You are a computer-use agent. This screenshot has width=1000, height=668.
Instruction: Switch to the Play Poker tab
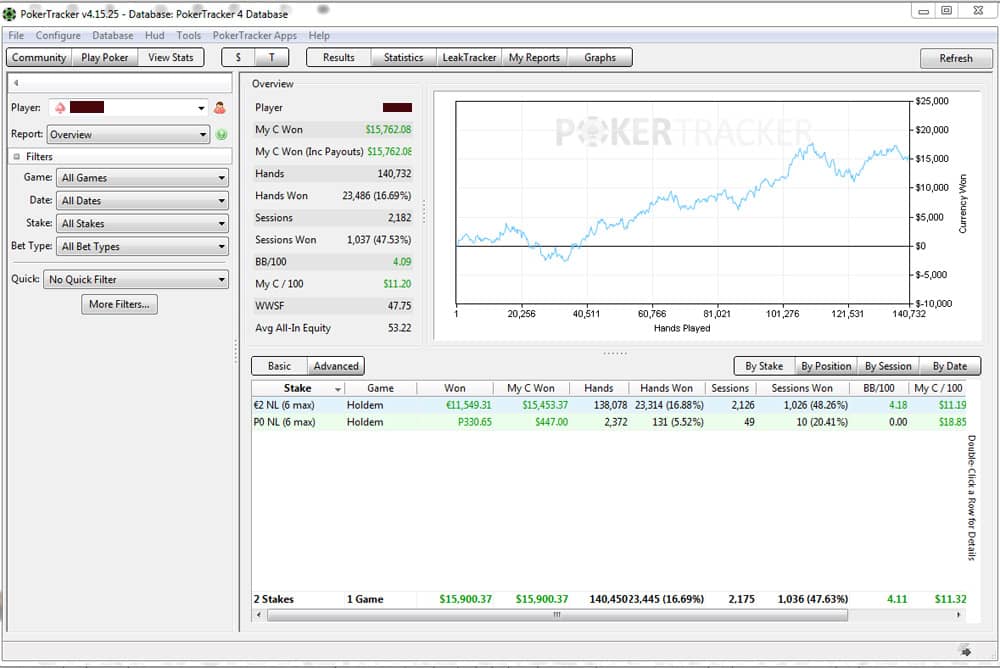(105, 57)
